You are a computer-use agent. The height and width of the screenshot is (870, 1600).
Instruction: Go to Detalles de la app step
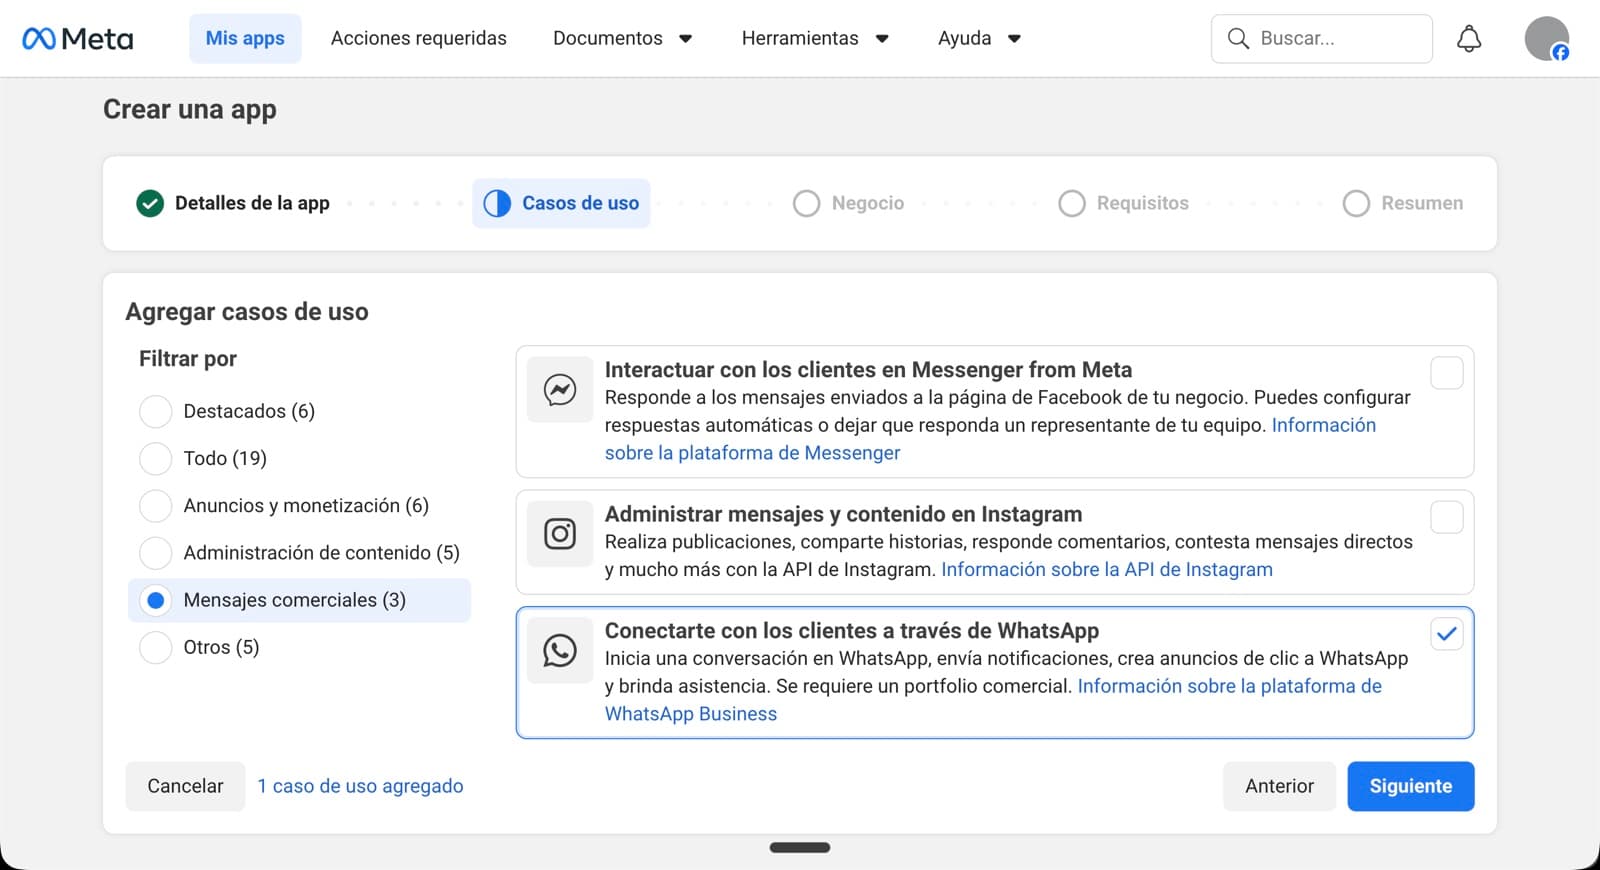coord(233,203)
